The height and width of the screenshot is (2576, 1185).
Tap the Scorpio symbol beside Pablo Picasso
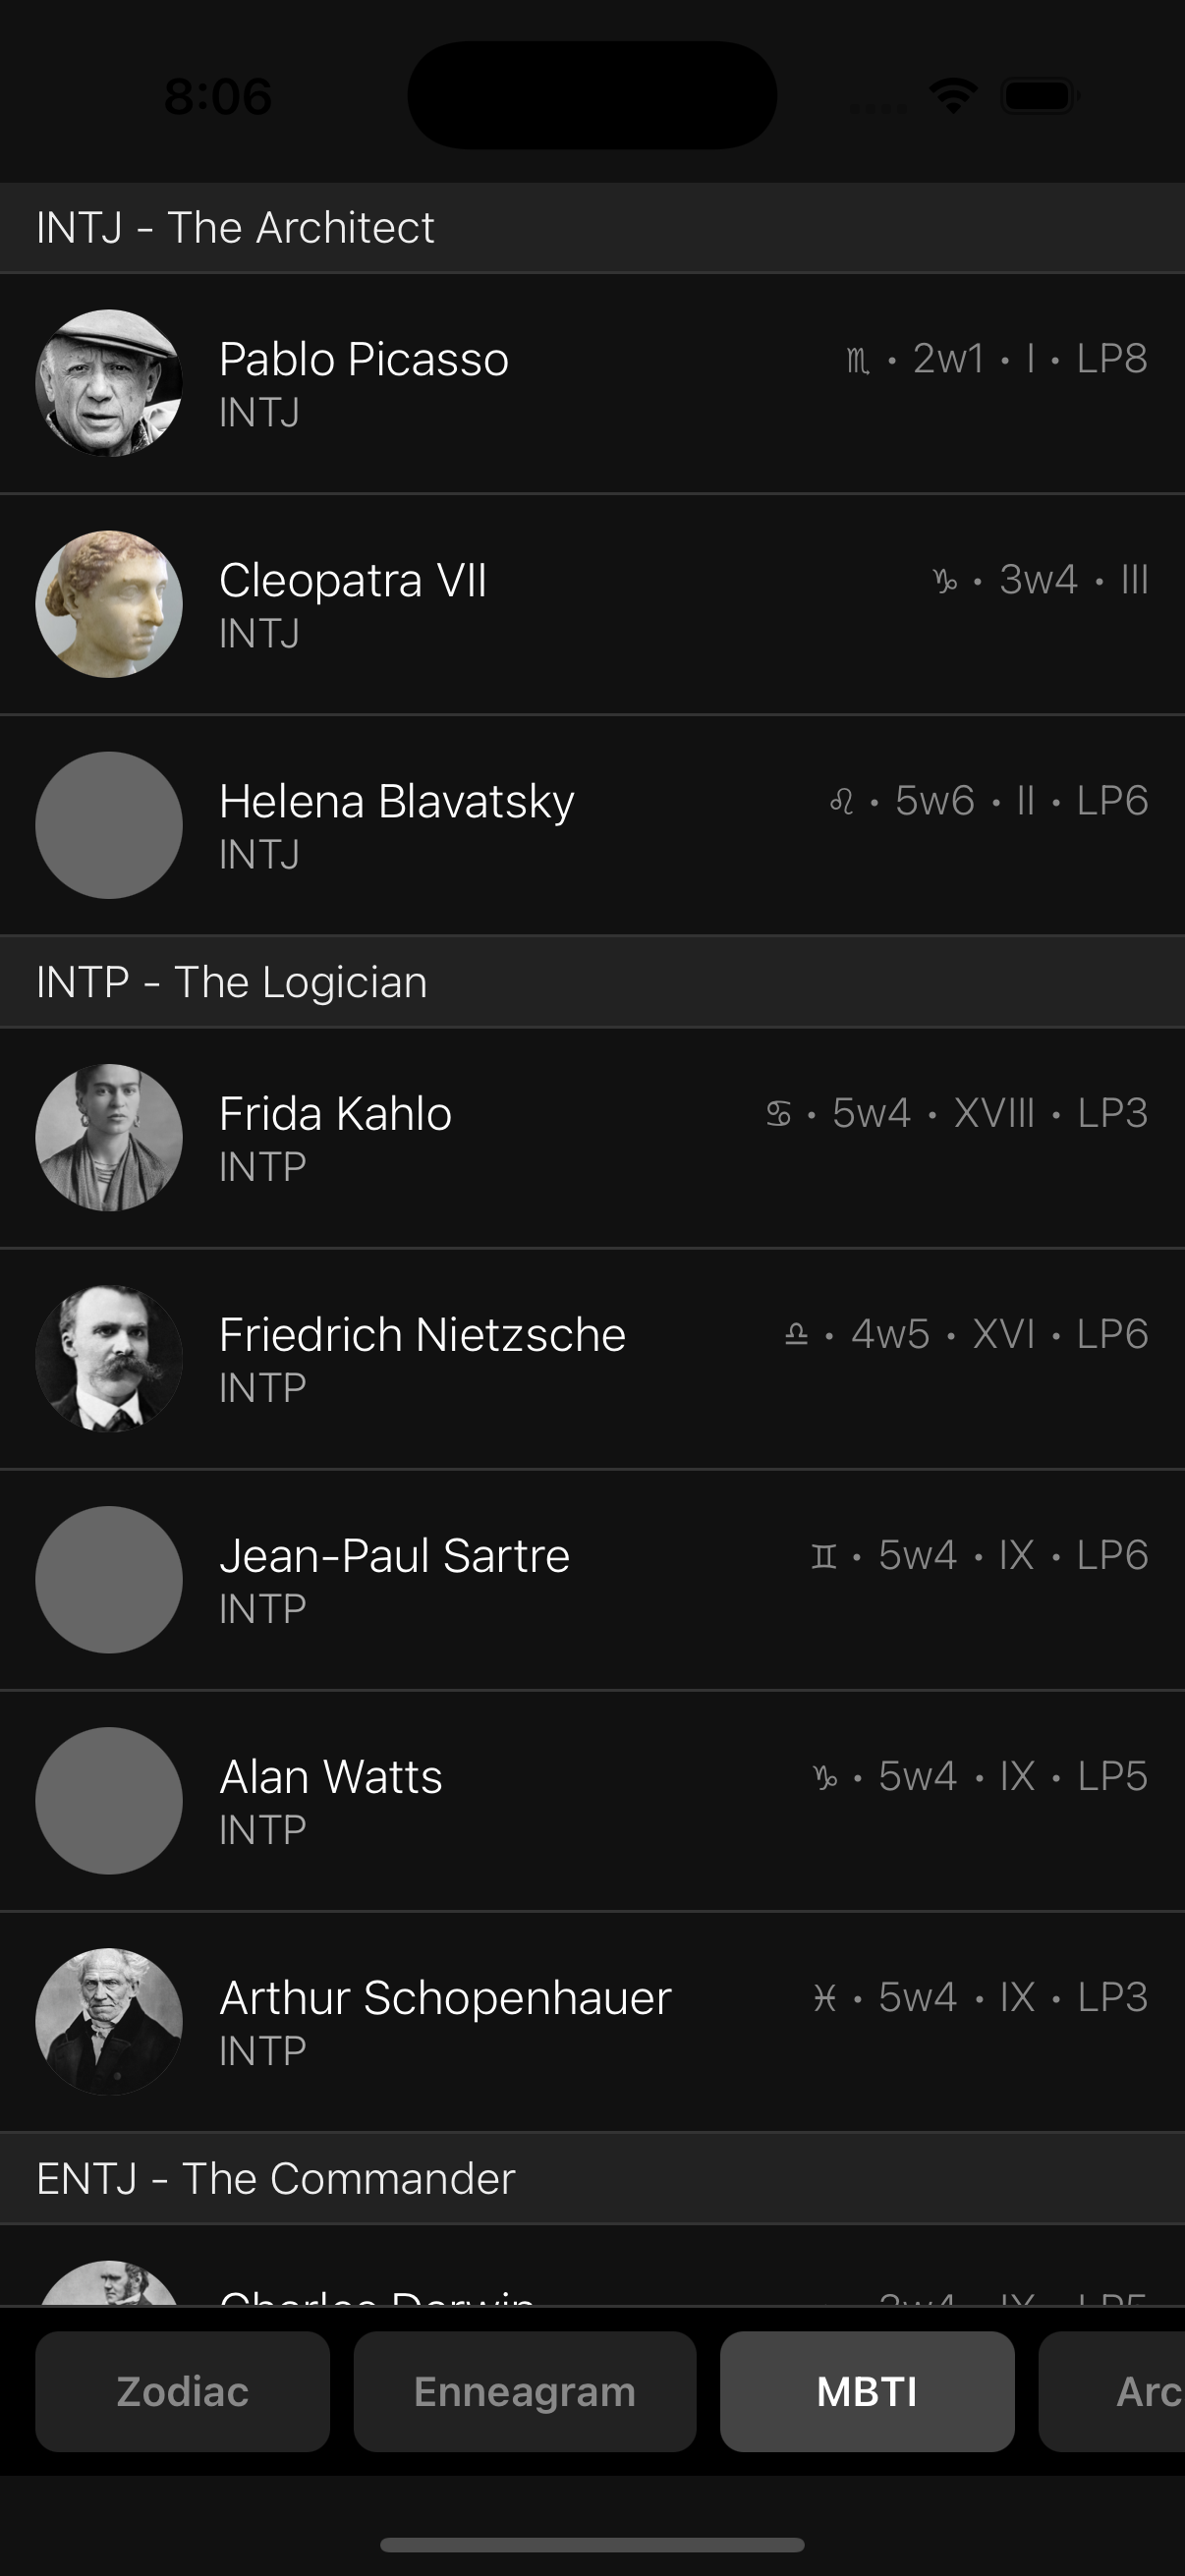(857, 360)
